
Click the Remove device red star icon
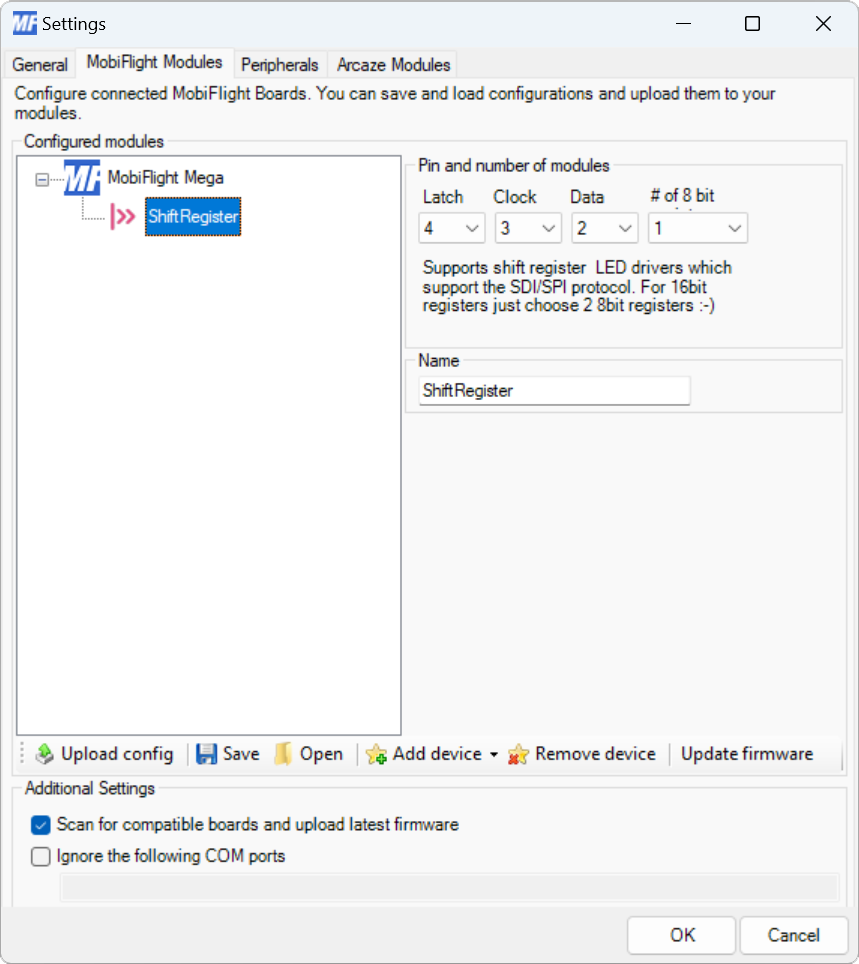tap(517, 754)
